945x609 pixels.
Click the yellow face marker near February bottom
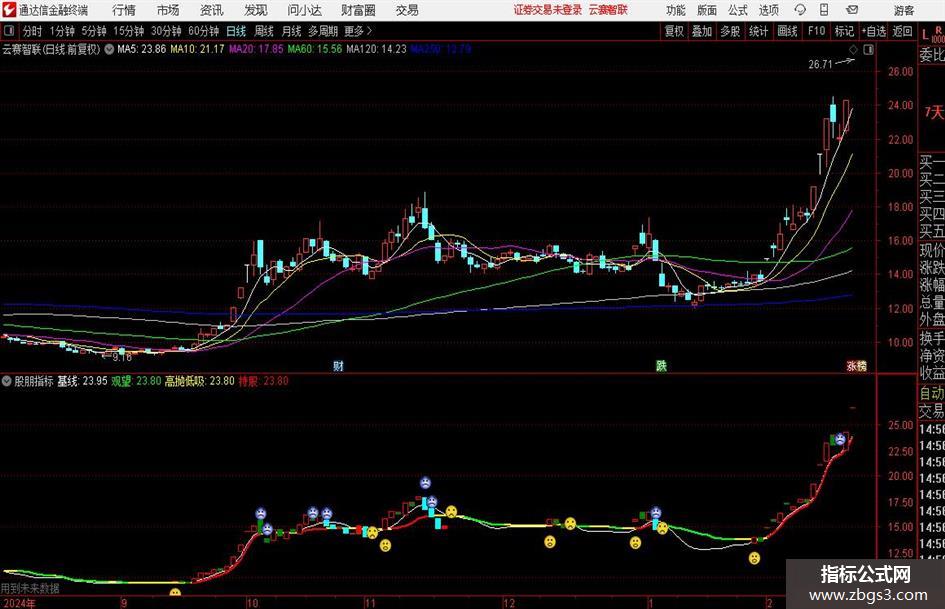click(x=755, y=558)
